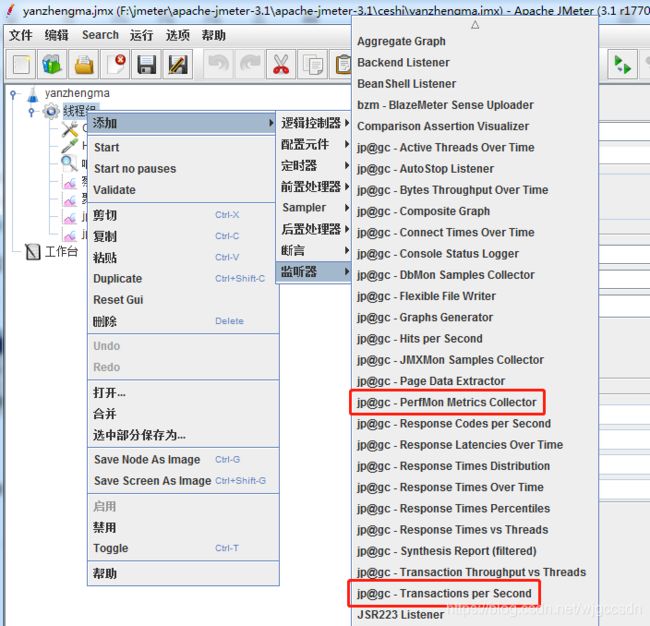
Task: Choose Save Node As Image
Action: (x=182, y=459)
